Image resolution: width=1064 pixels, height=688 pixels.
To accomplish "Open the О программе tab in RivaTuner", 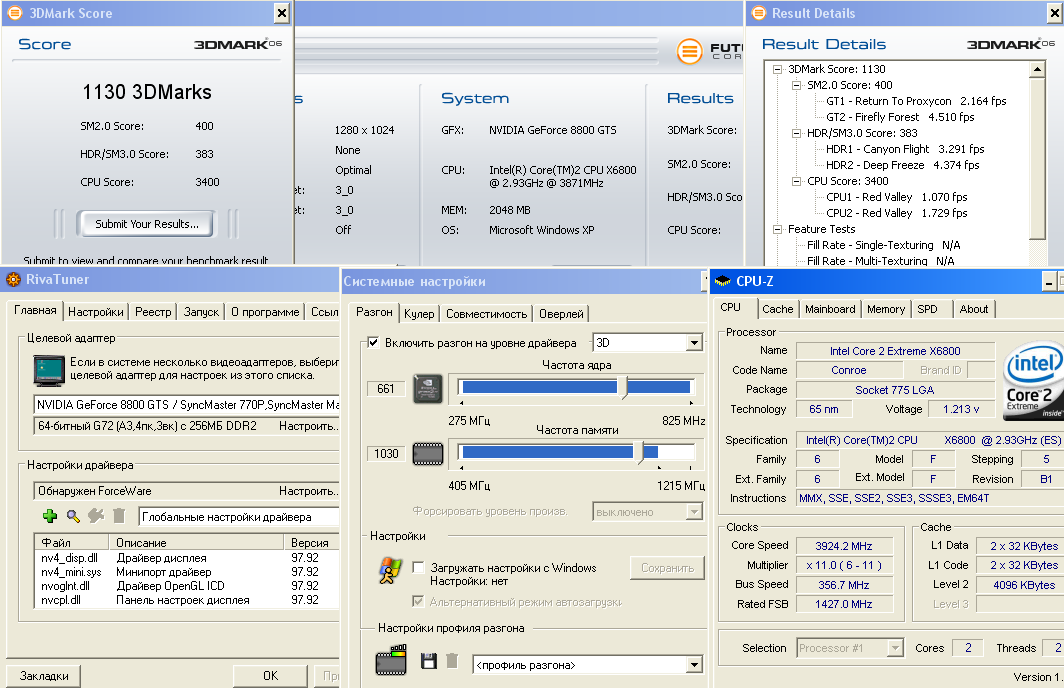I will pyautogui.click(x=265, y=312).
